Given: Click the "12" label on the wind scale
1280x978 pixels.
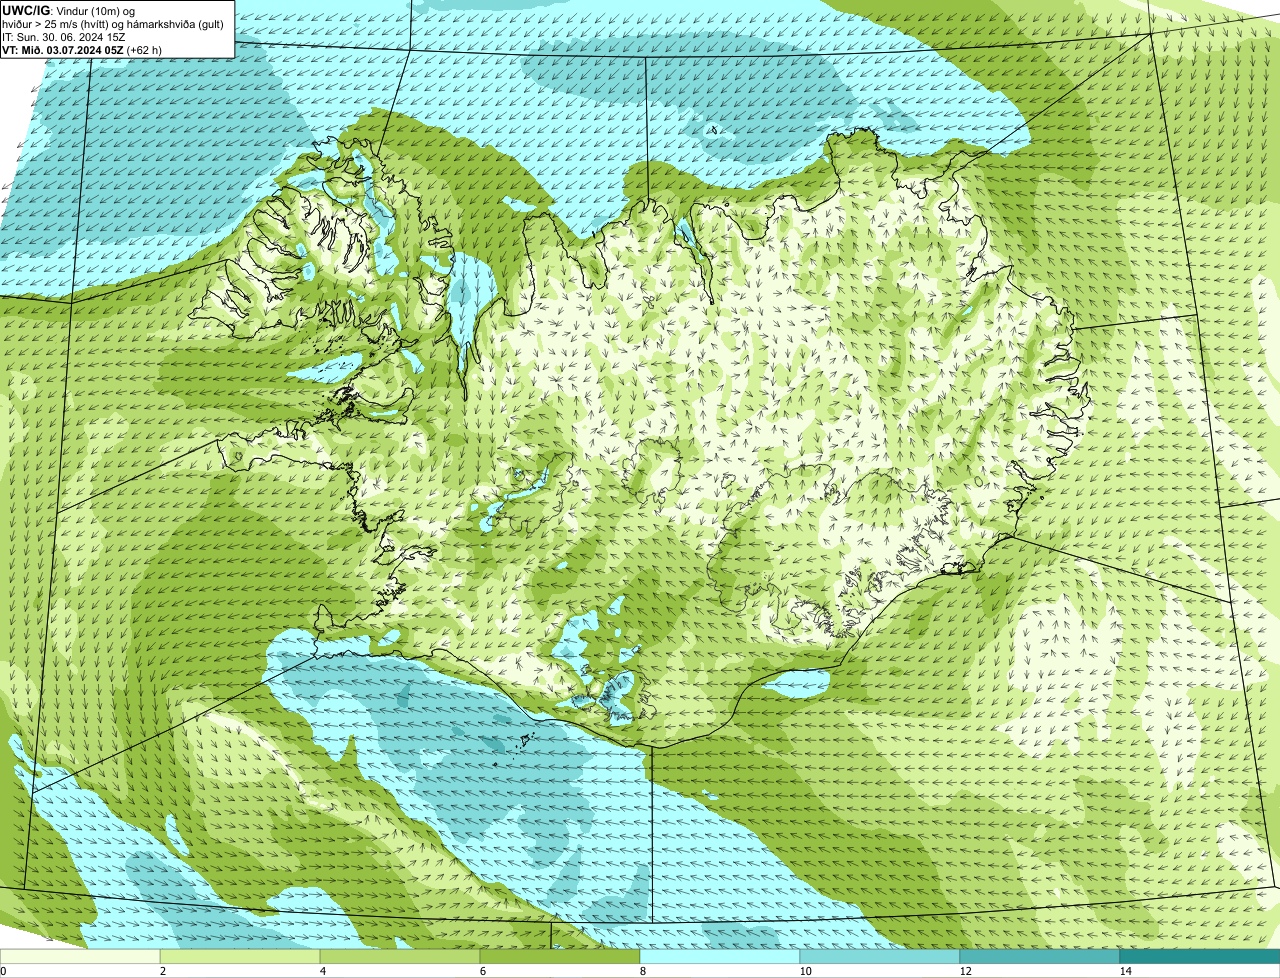Looking at the screenshot, I should (x=965, y=971).
